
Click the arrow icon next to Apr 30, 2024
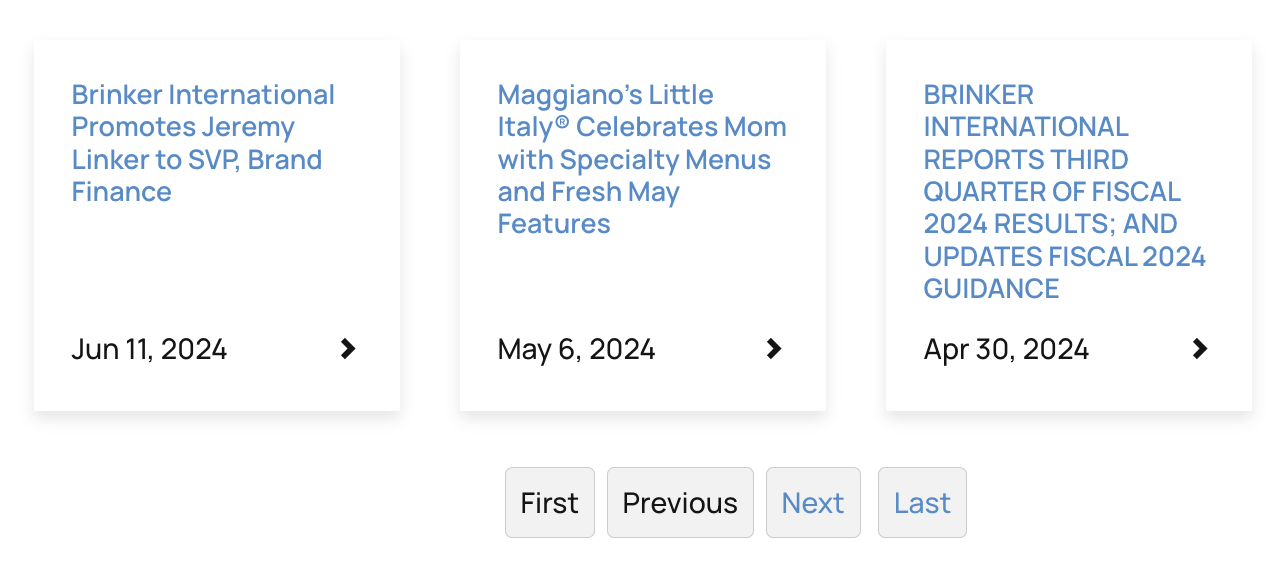pos(1199,349)
